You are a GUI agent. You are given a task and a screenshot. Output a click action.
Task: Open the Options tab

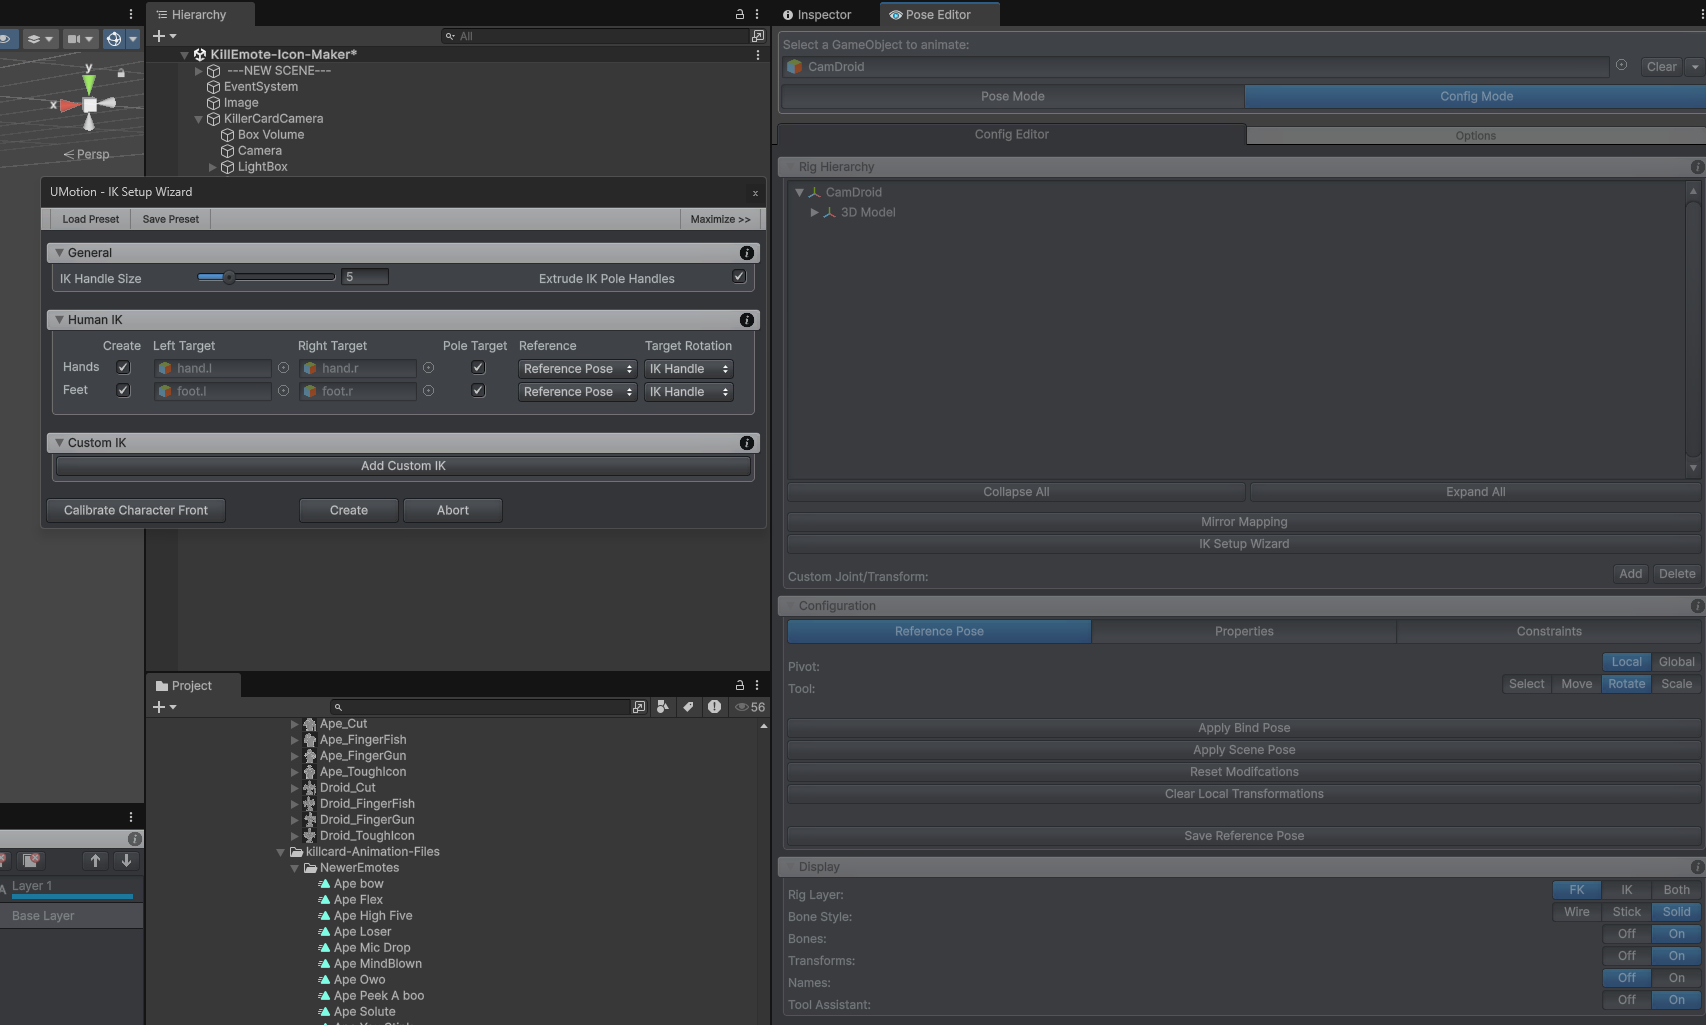pyautogui.click(x=1475, y=135)
